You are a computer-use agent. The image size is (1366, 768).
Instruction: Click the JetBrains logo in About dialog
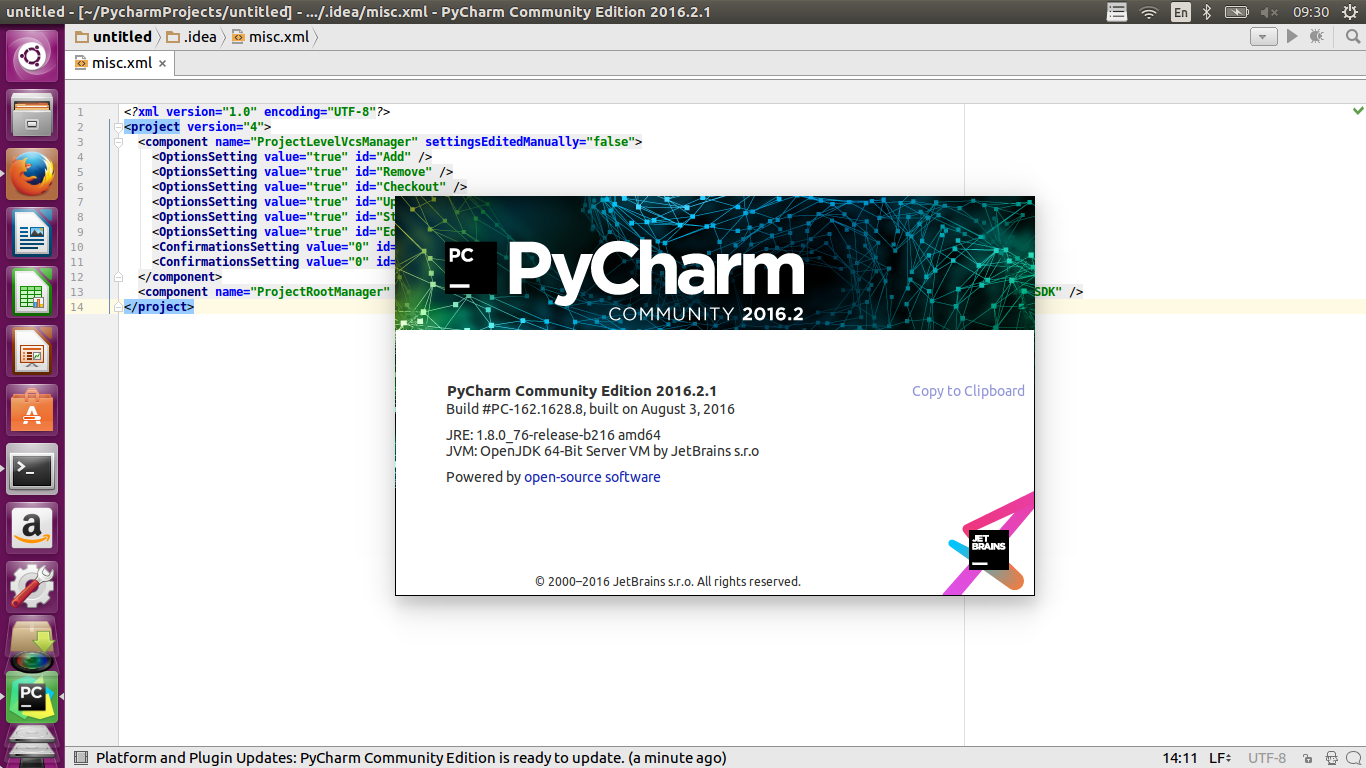tap(988, 550)
